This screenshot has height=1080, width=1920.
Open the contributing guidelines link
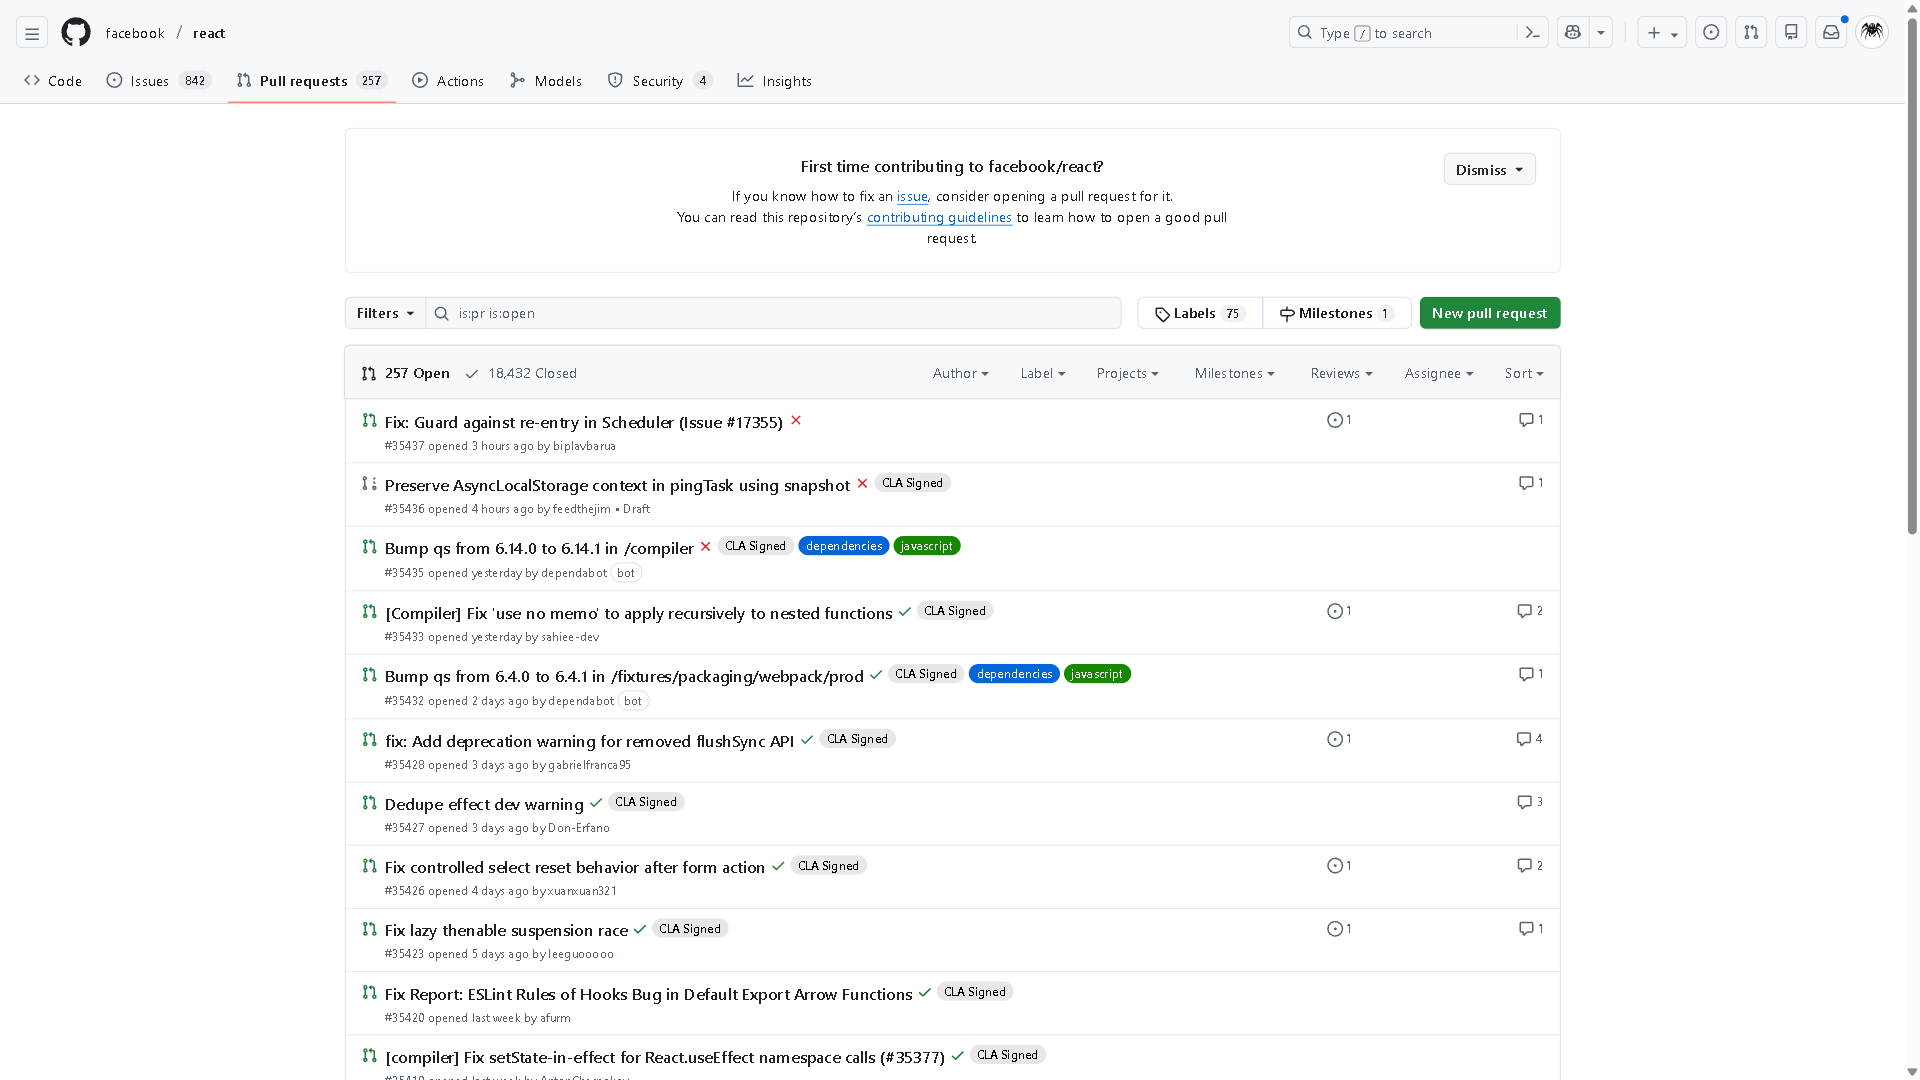tap(939, 218)
